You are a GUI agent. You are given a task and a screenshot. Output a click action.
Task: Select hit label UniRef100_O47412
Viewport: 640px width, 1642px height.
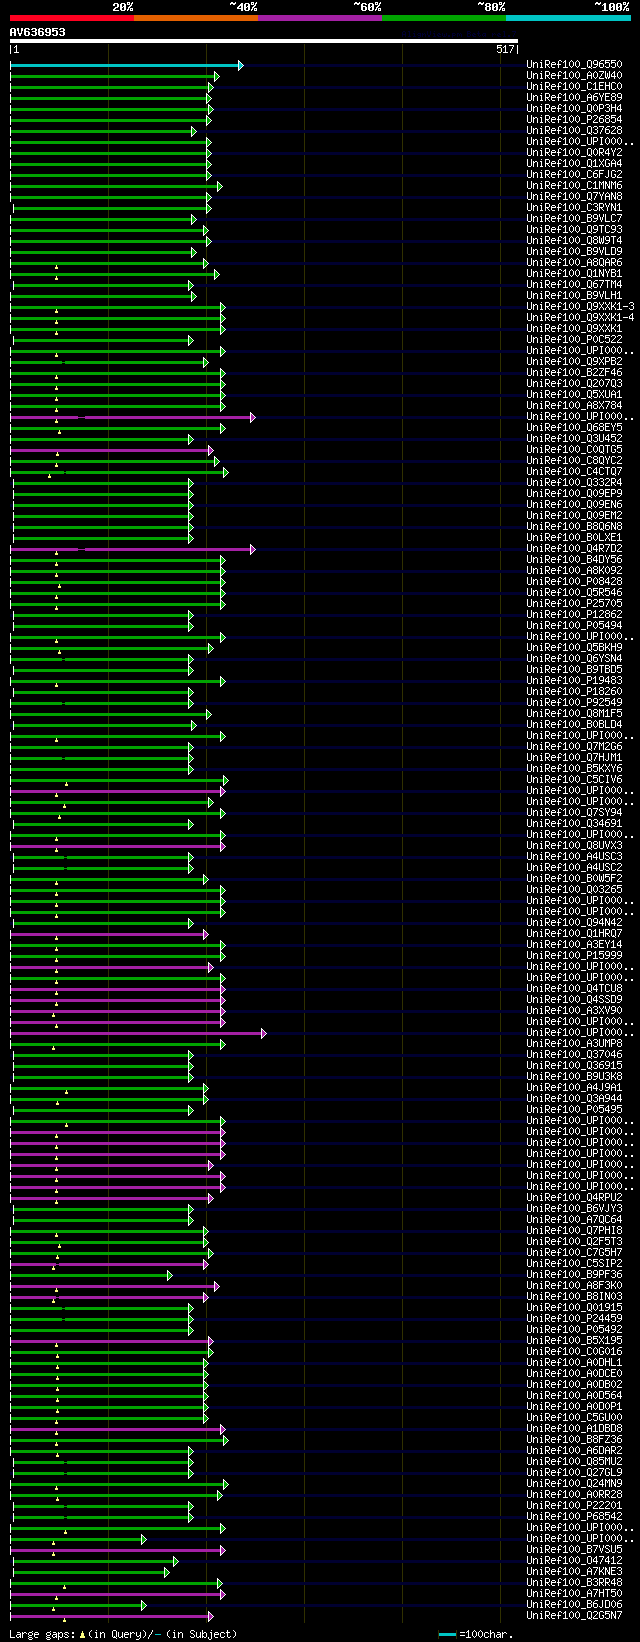574,1561
